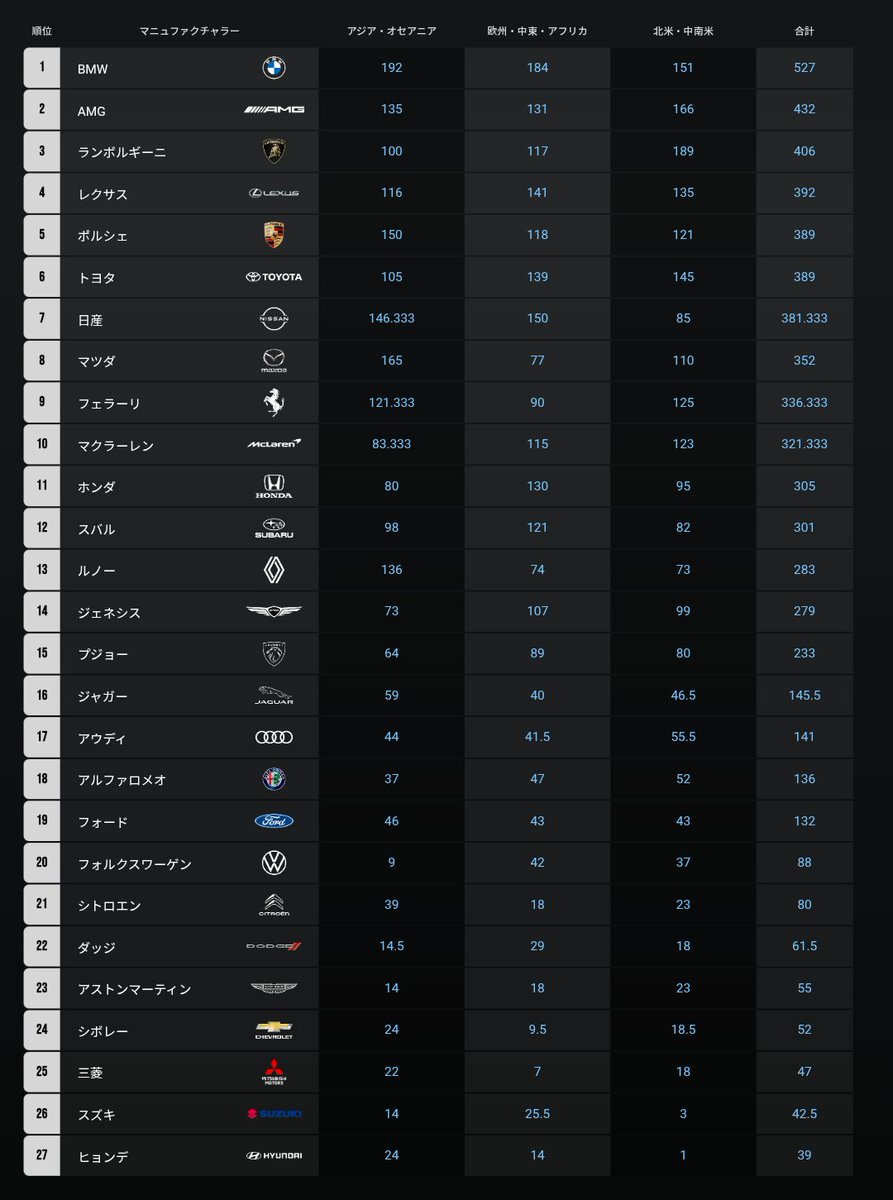Image resolution: width=893 pixels, height=1200 pixels.
Task: Select the ポルシェ manufacturer name
Action: point(103,236)
